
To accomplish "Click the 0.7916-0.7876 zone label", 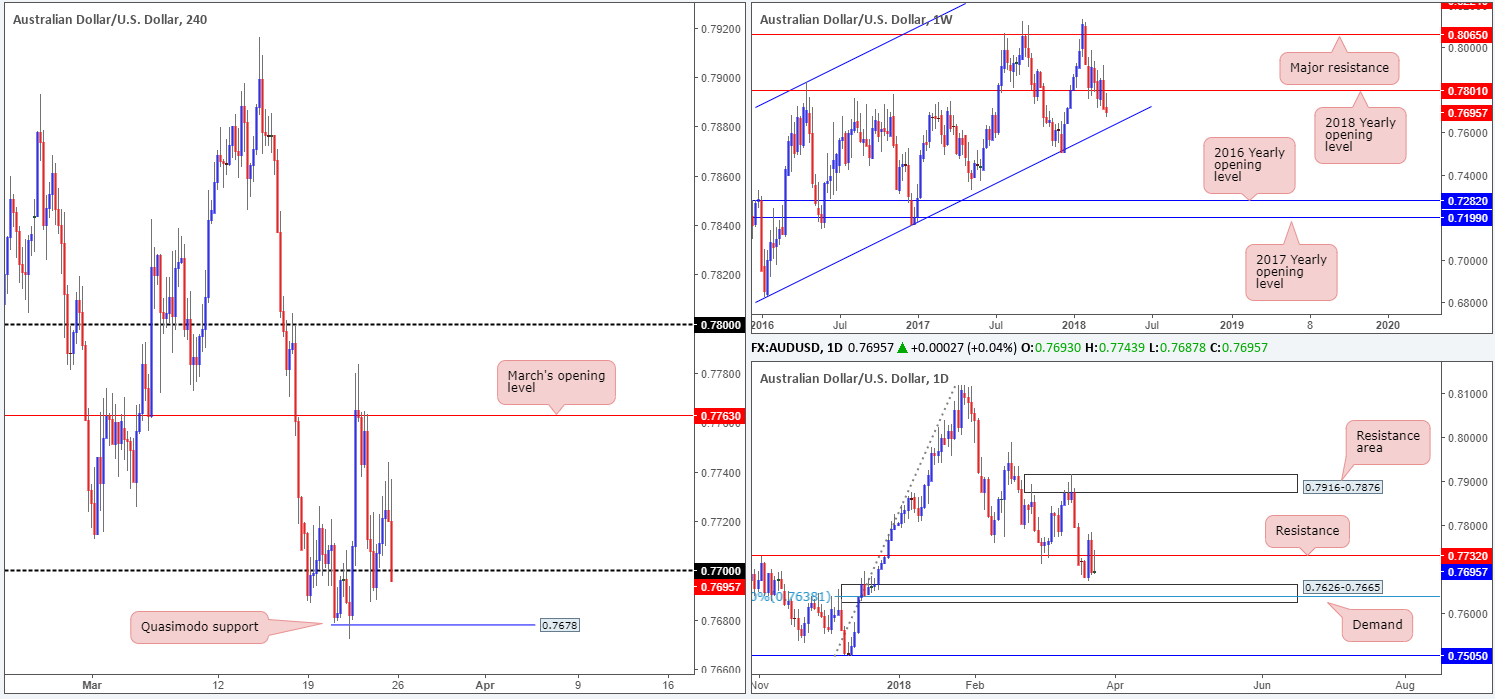I will (x=1342, y=487).
